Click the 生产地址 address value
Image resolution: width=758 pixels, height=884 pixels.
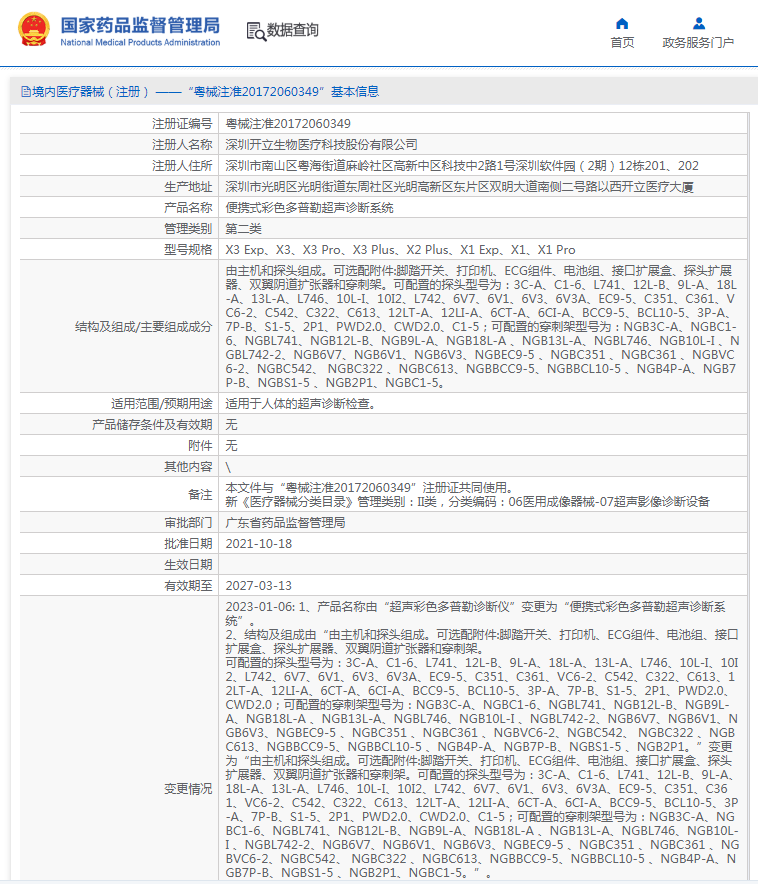[459, 187]
